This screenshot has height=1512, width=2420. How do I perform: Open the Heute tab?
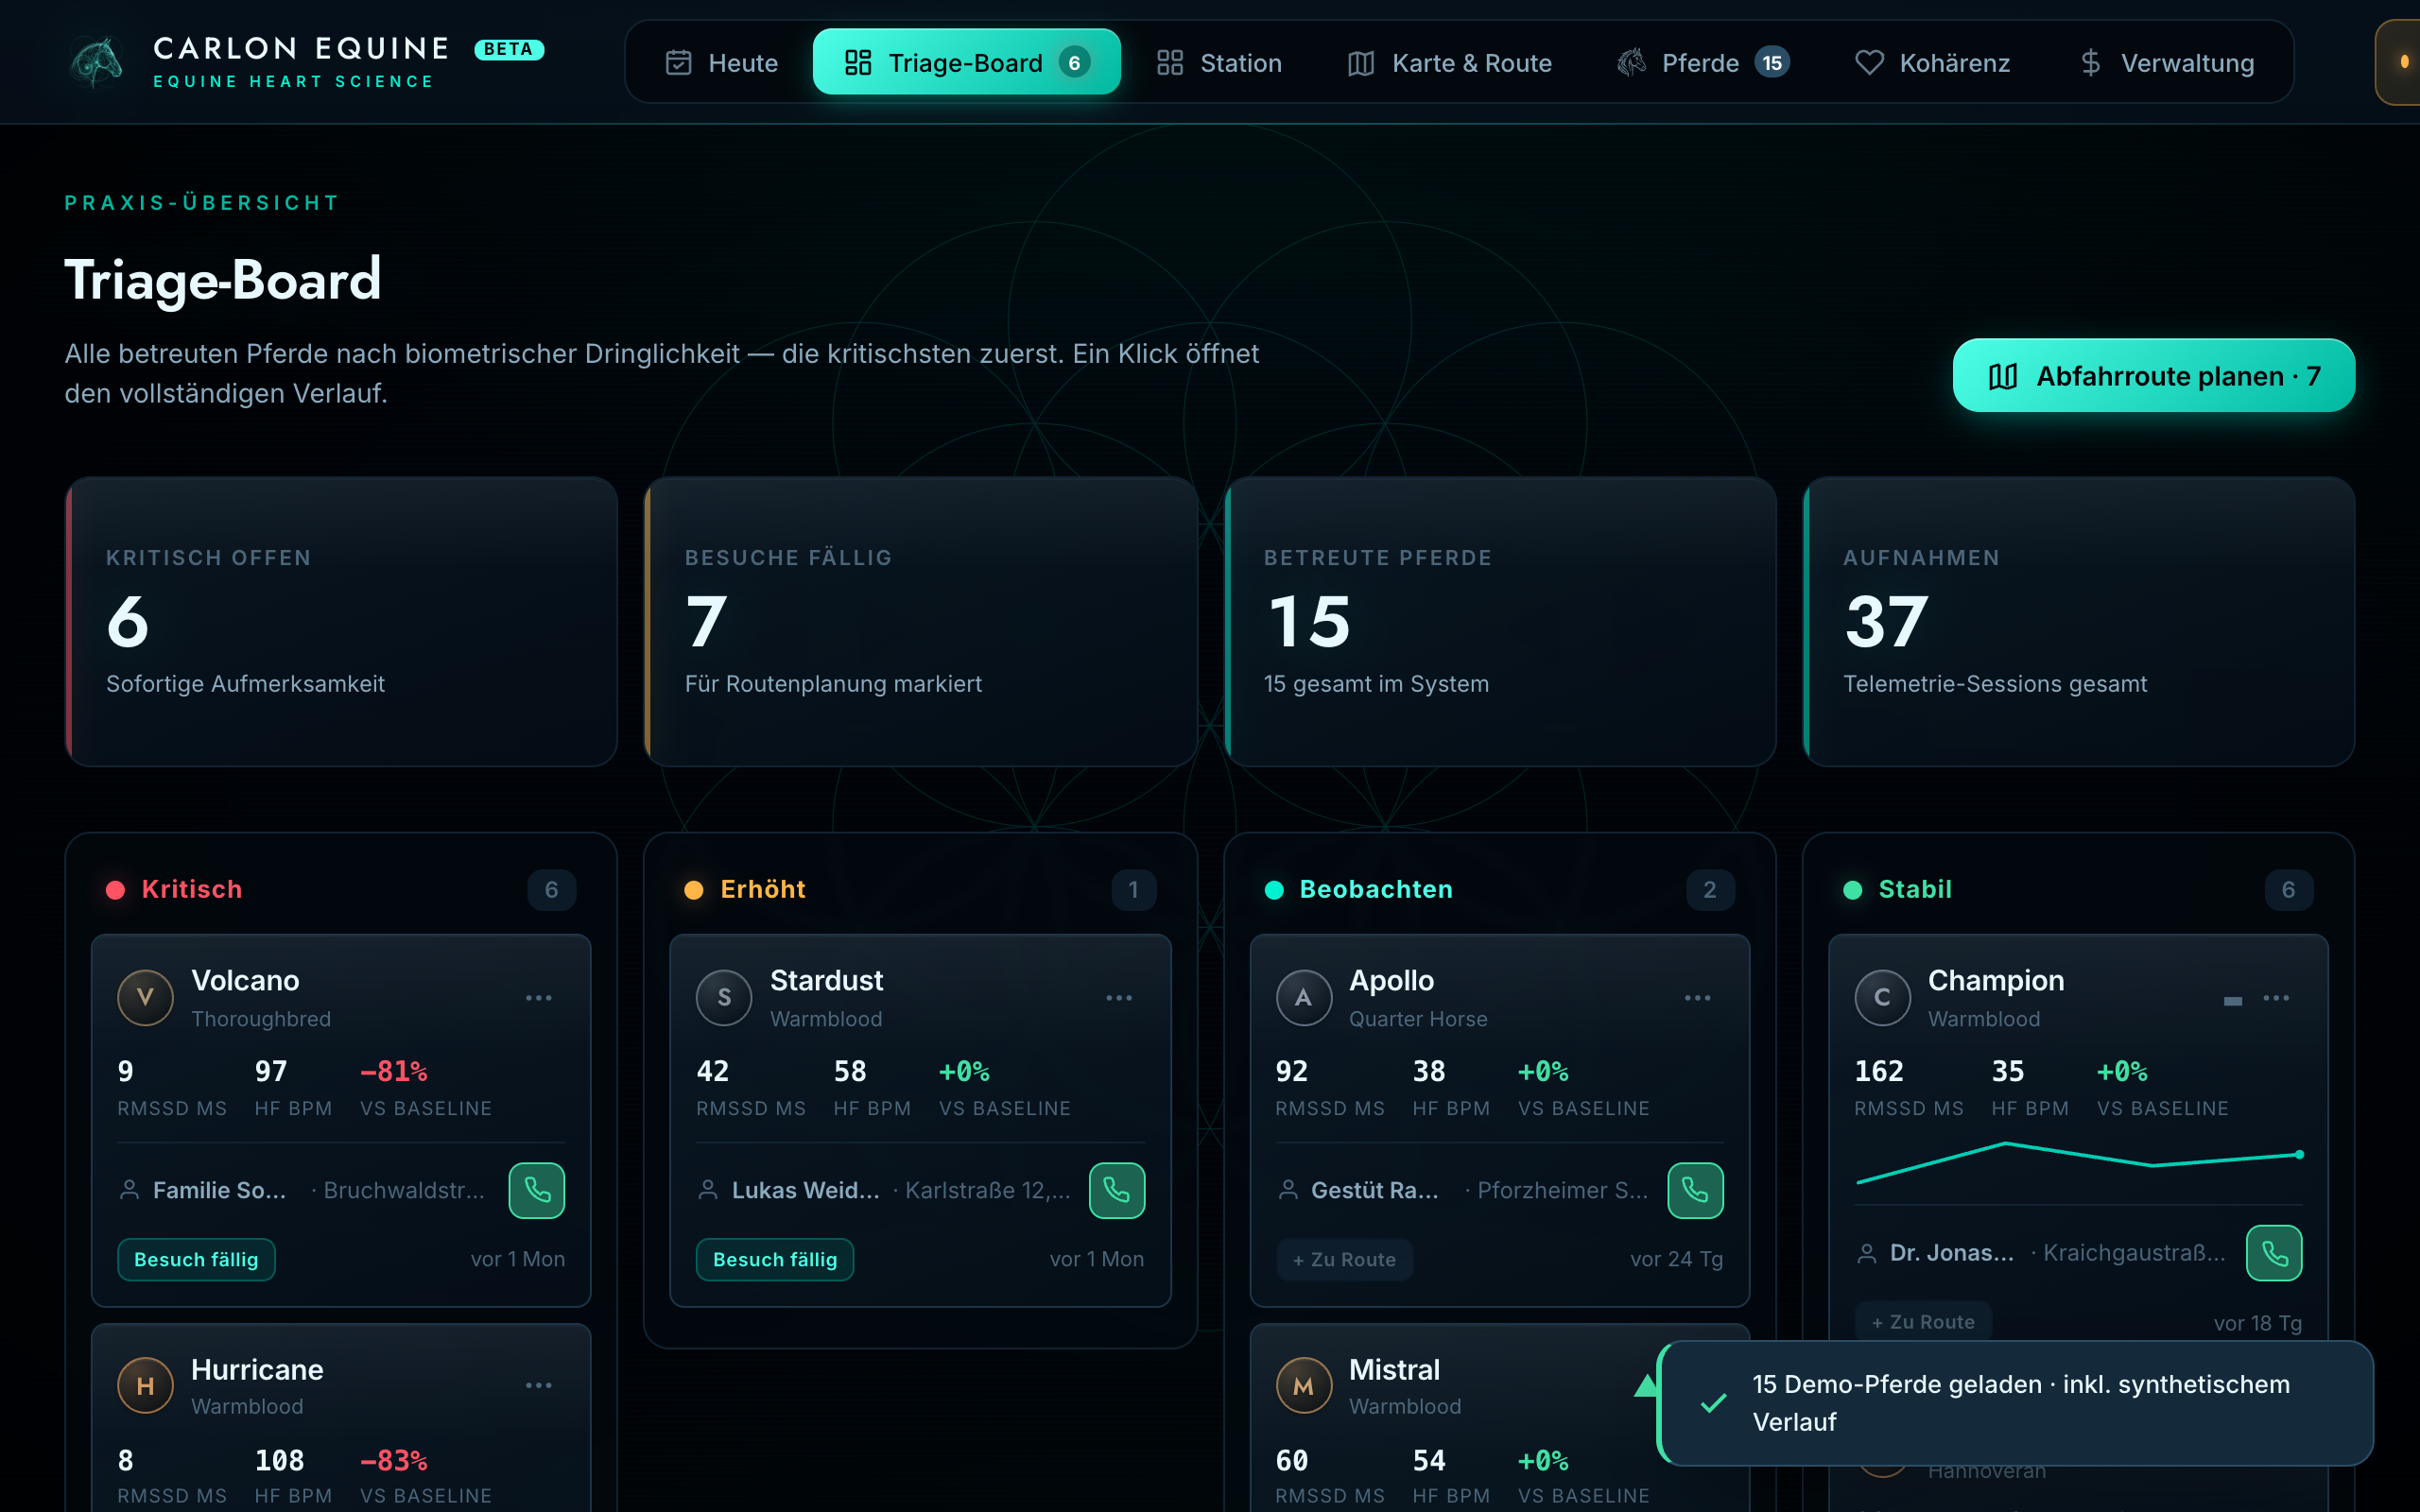[721, 63]
